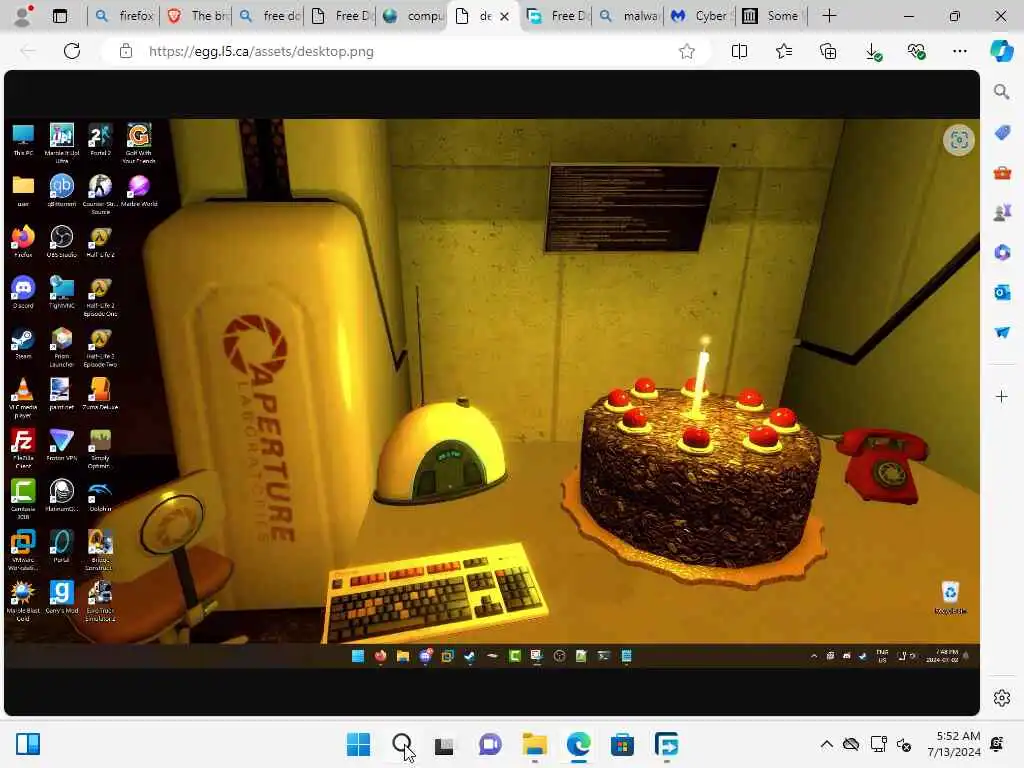
Task: Show hidden system tray icons
Action: click(826, 744)
